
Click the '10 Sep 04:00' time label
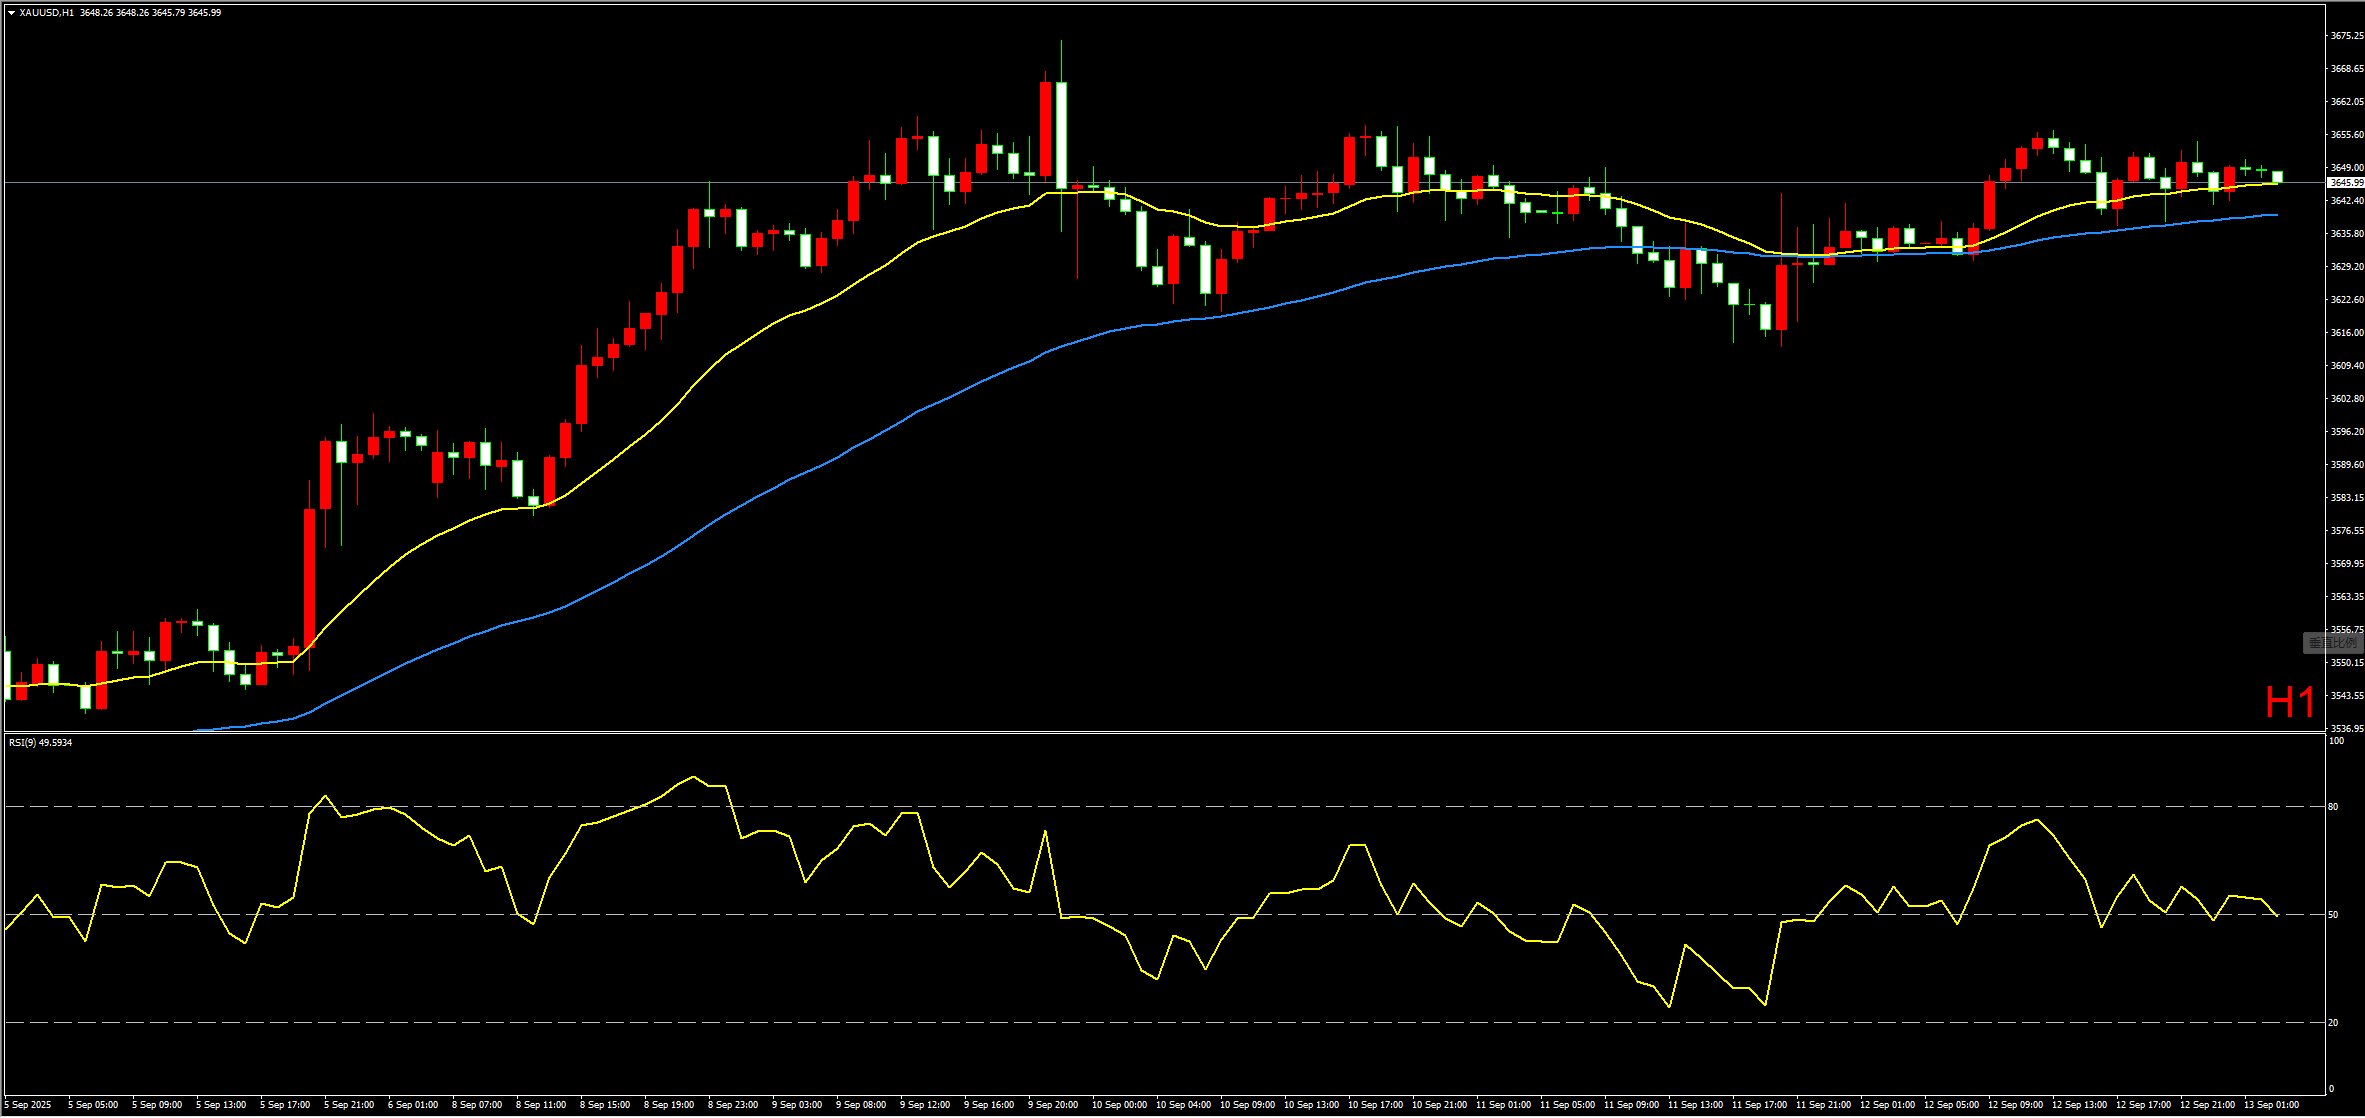point(1183,1105)
